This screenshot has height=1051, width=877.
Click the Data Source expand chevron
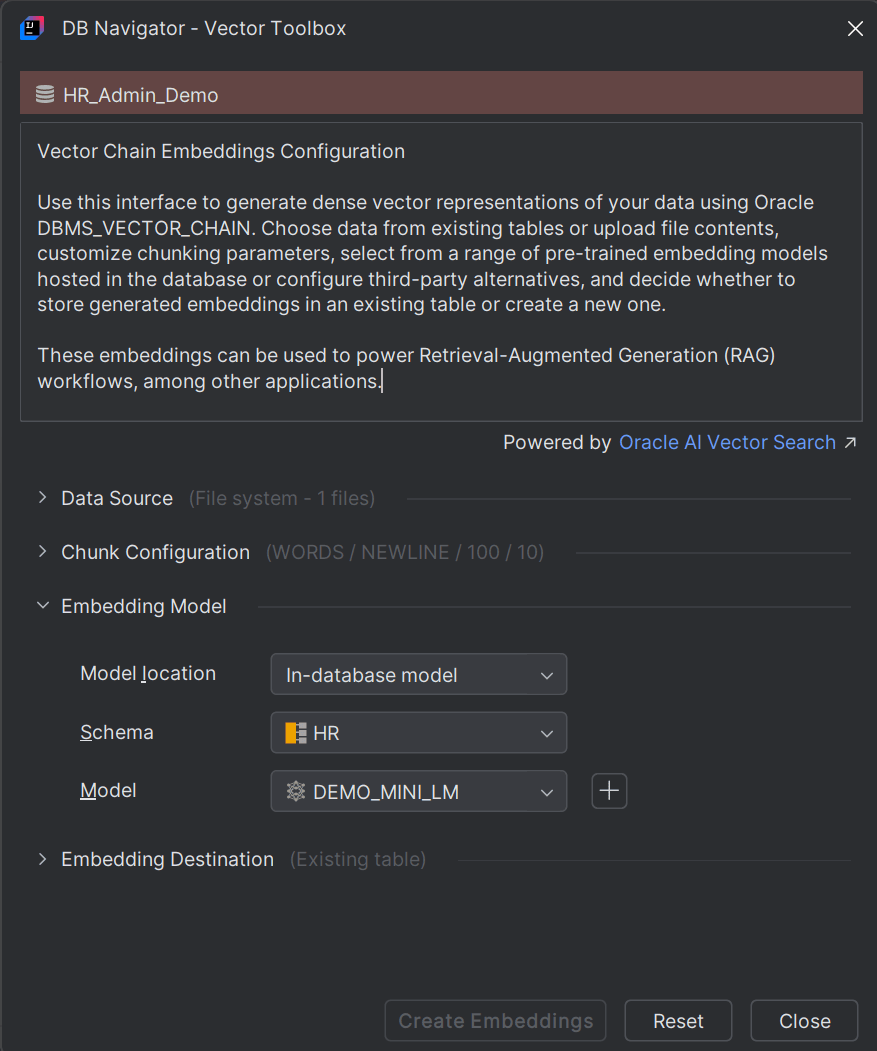click(x=42, y=497)
